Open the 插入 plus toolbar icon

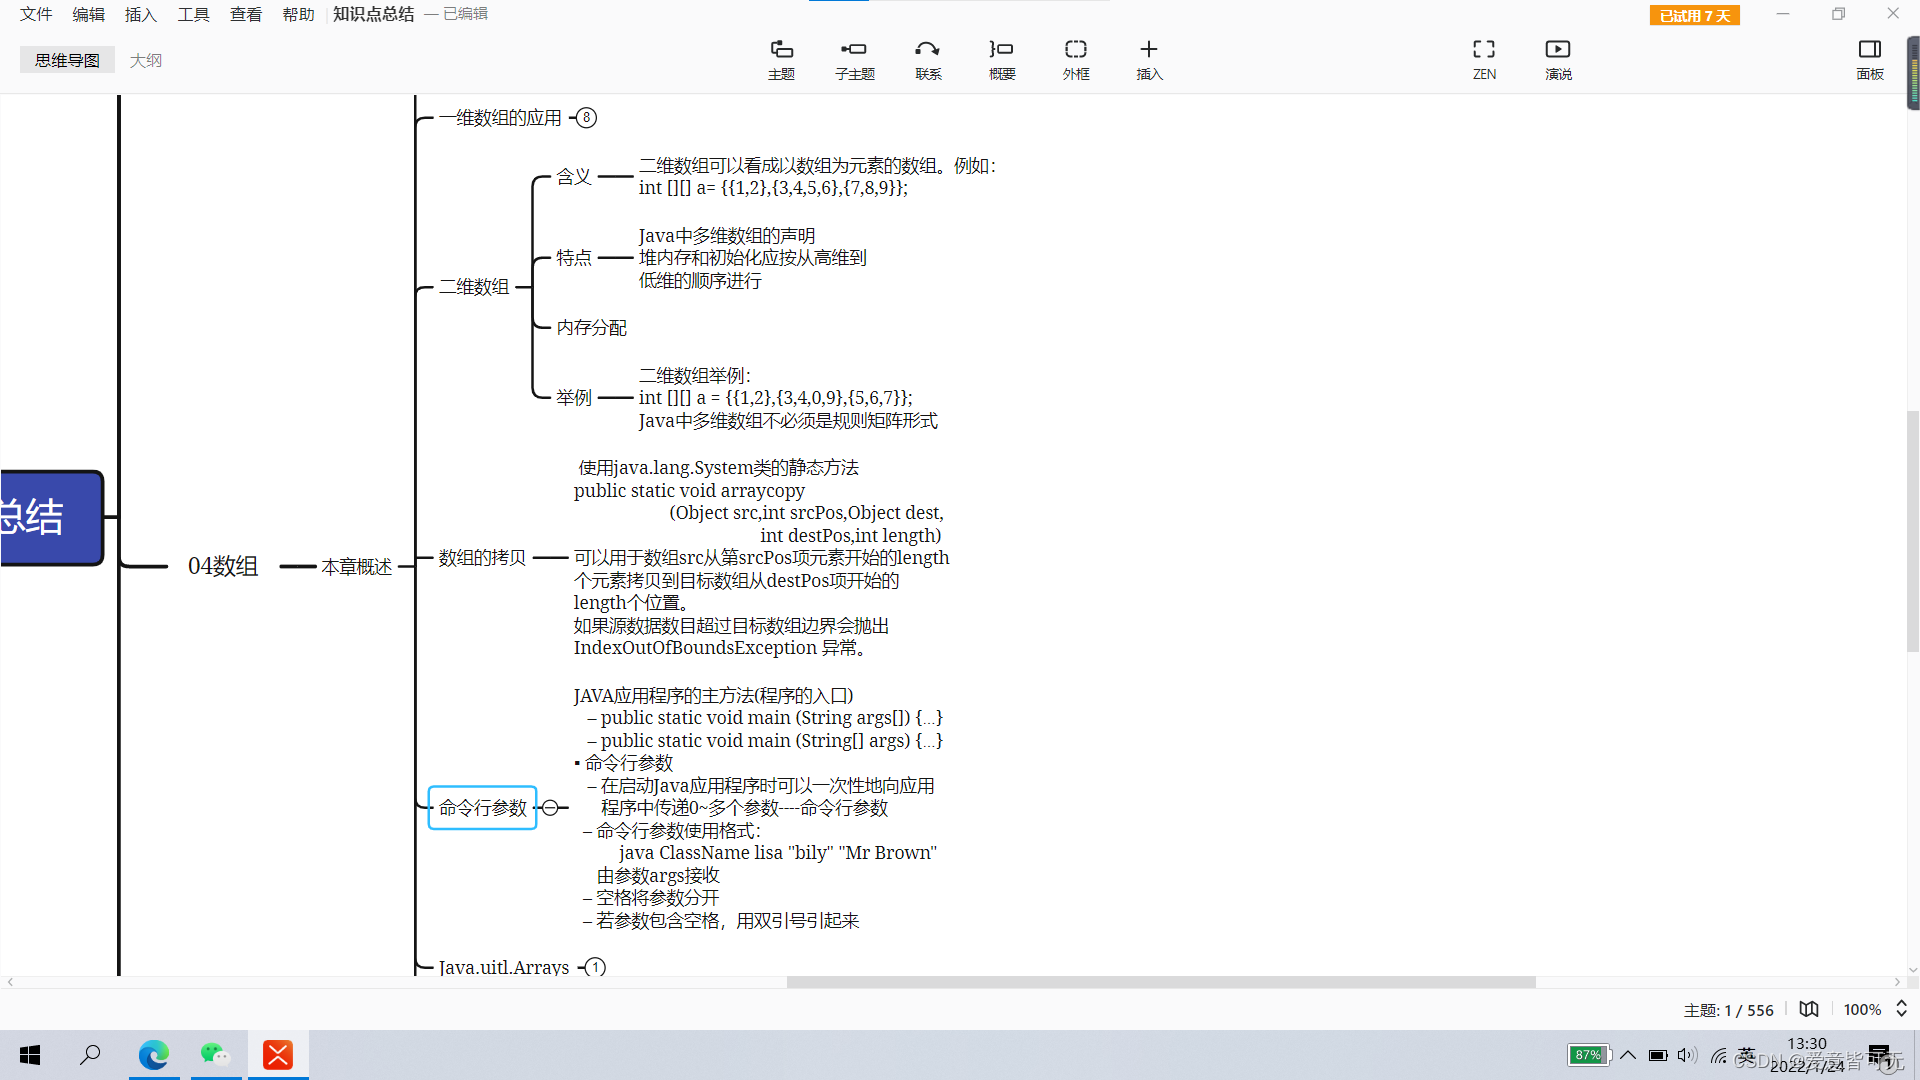point(1149,60)
